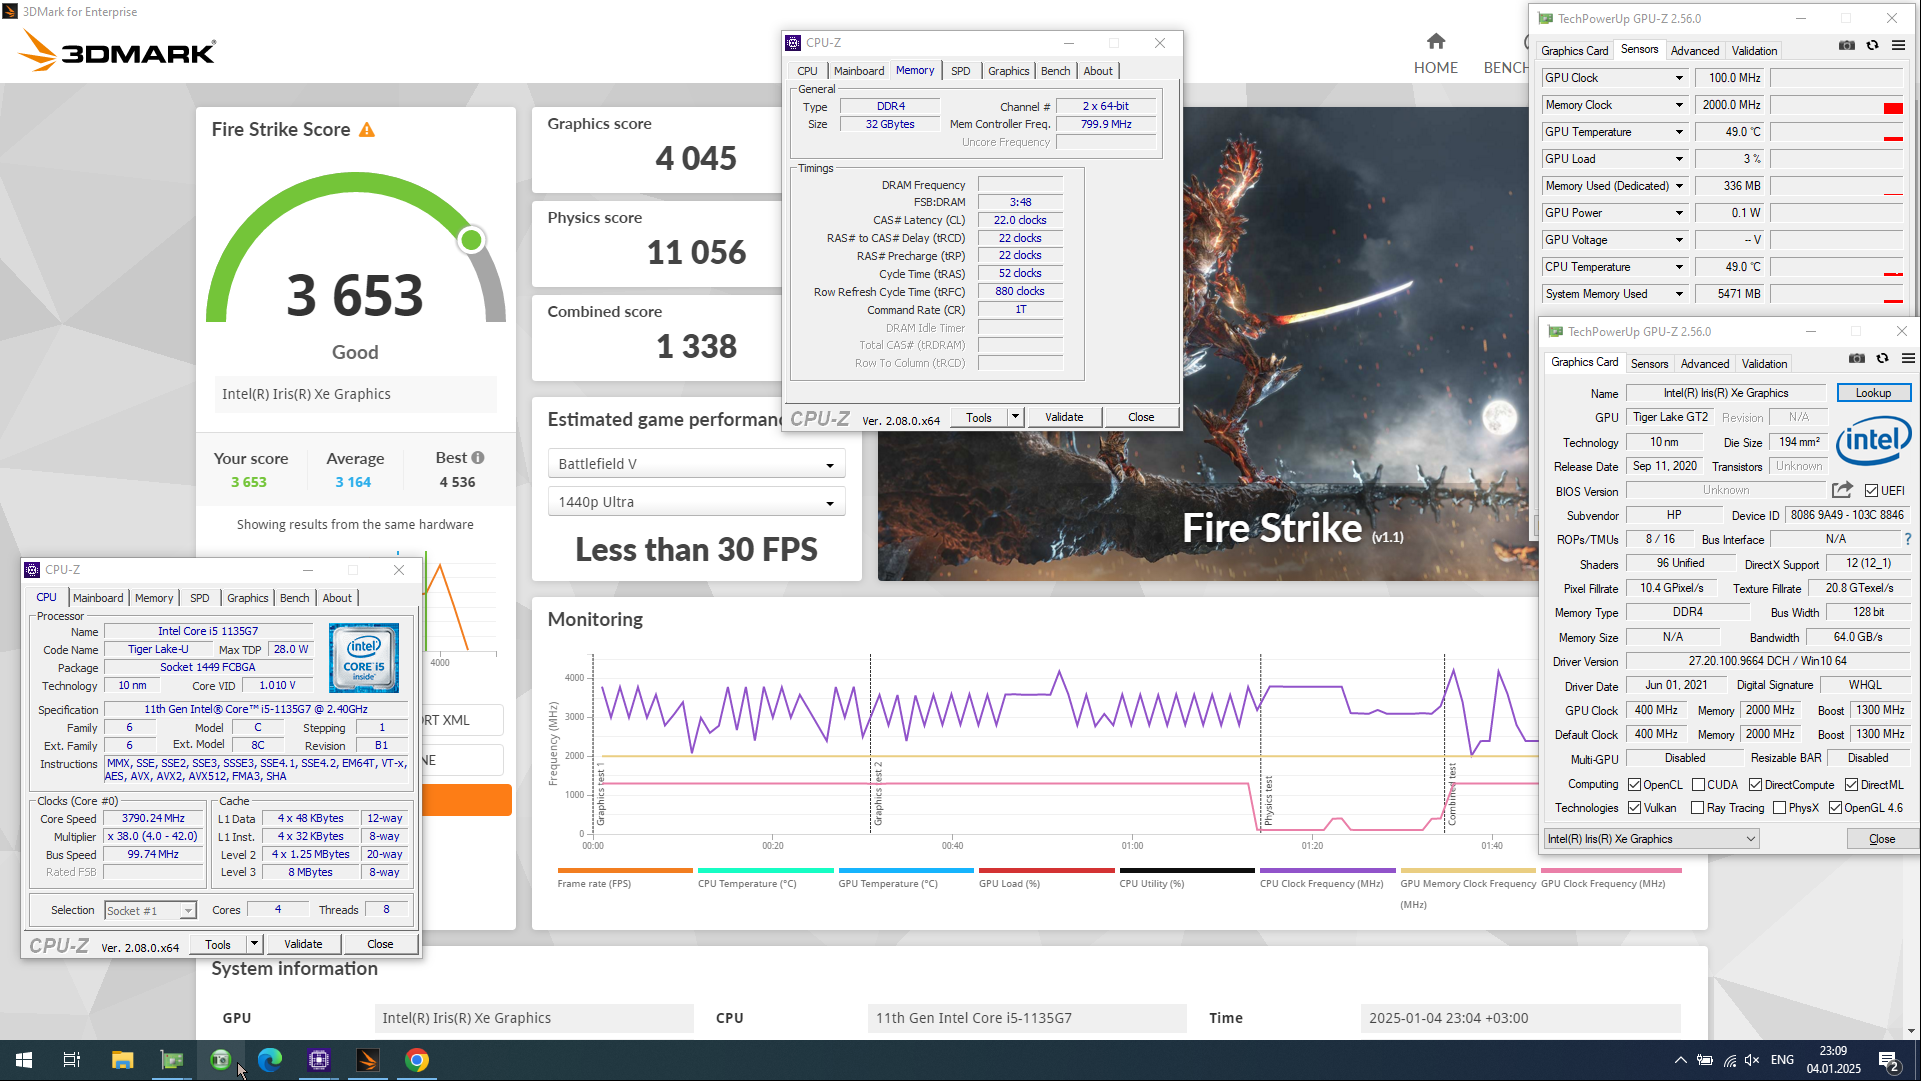Viewport: 1921px width, 1081px height.
Task: Open hamburger menu in the GPU-Z Sensors window
Action: click(1898, 46)
